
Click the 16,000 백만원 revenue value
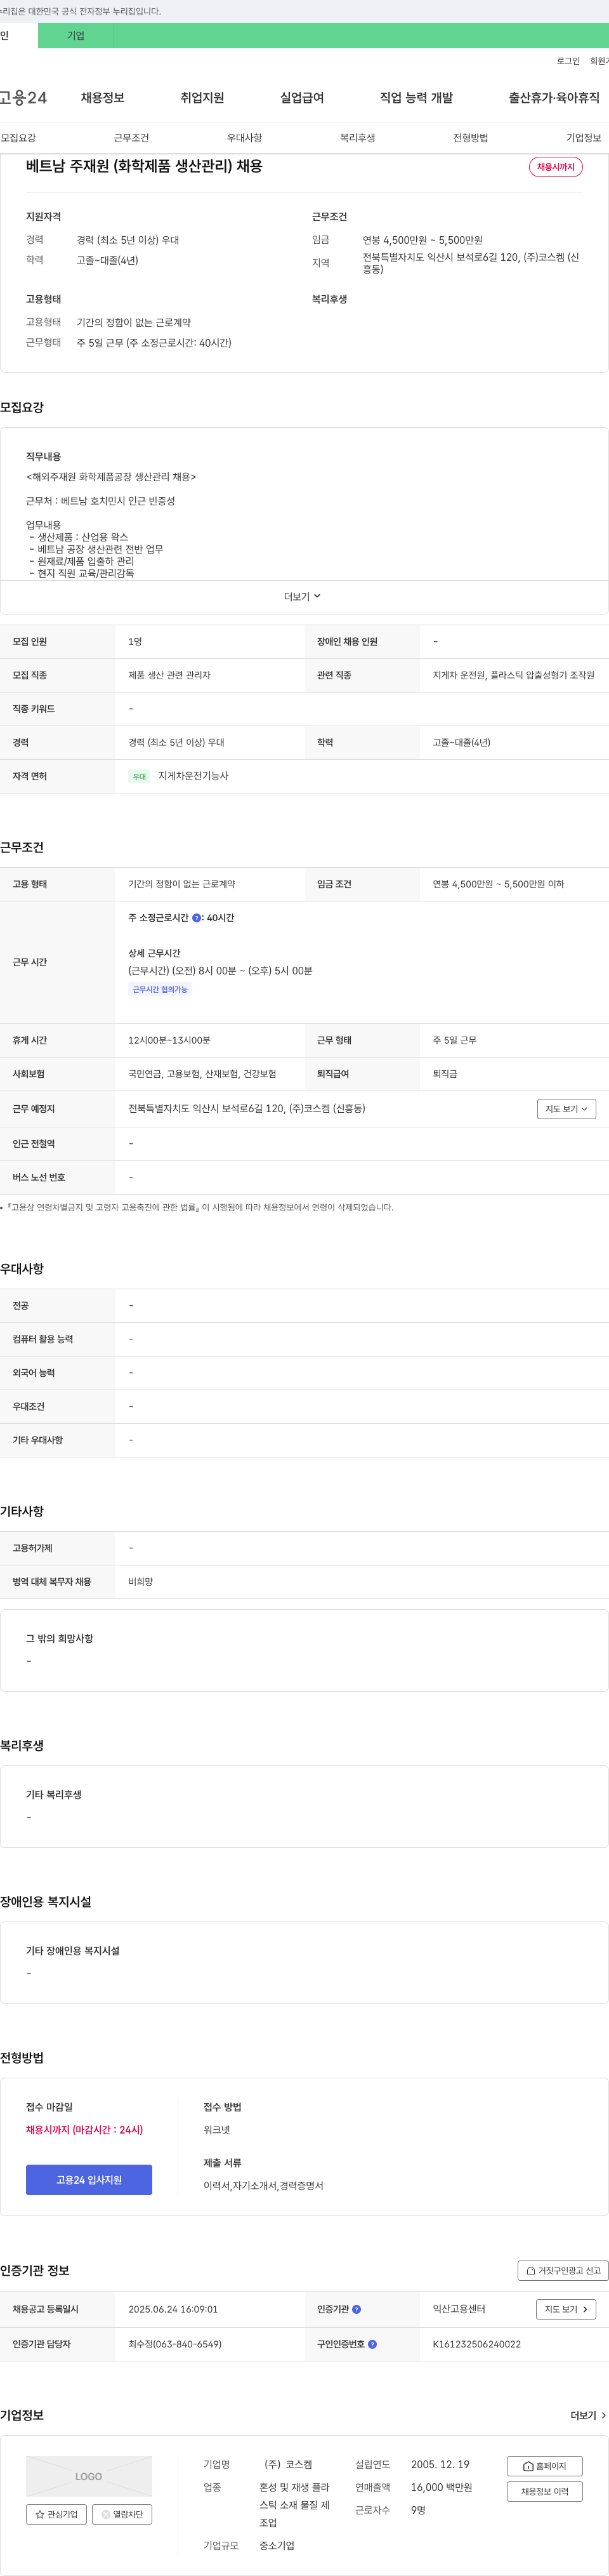[x=441, y=2487]
